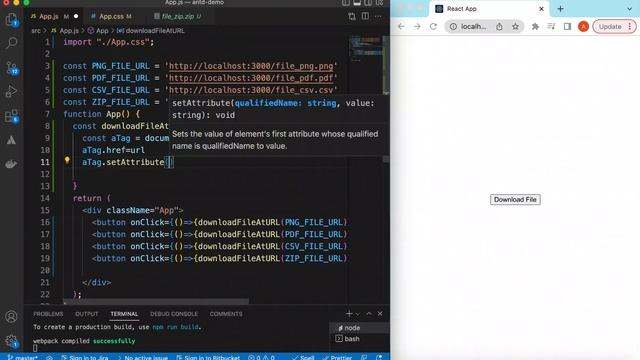640x360 pixels.
Task: Click the notifications bell in status bar
Action: (x=379, y=357)
